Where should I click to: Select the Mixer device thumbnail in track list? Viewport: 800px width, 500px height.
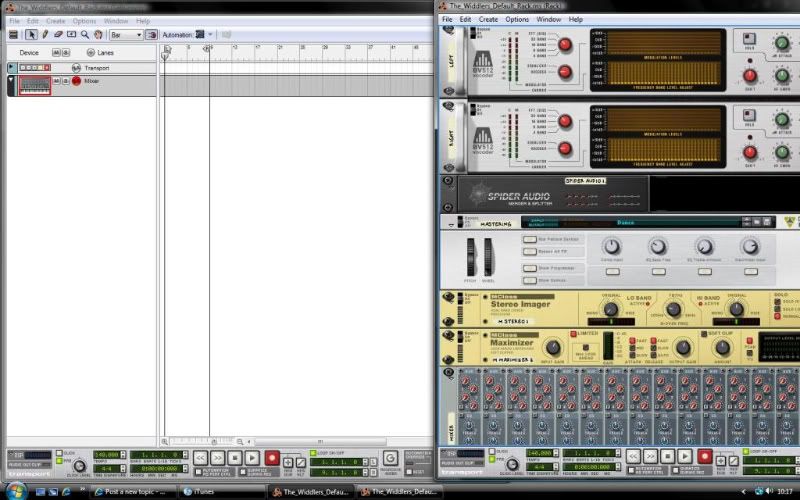coord(35,85)
